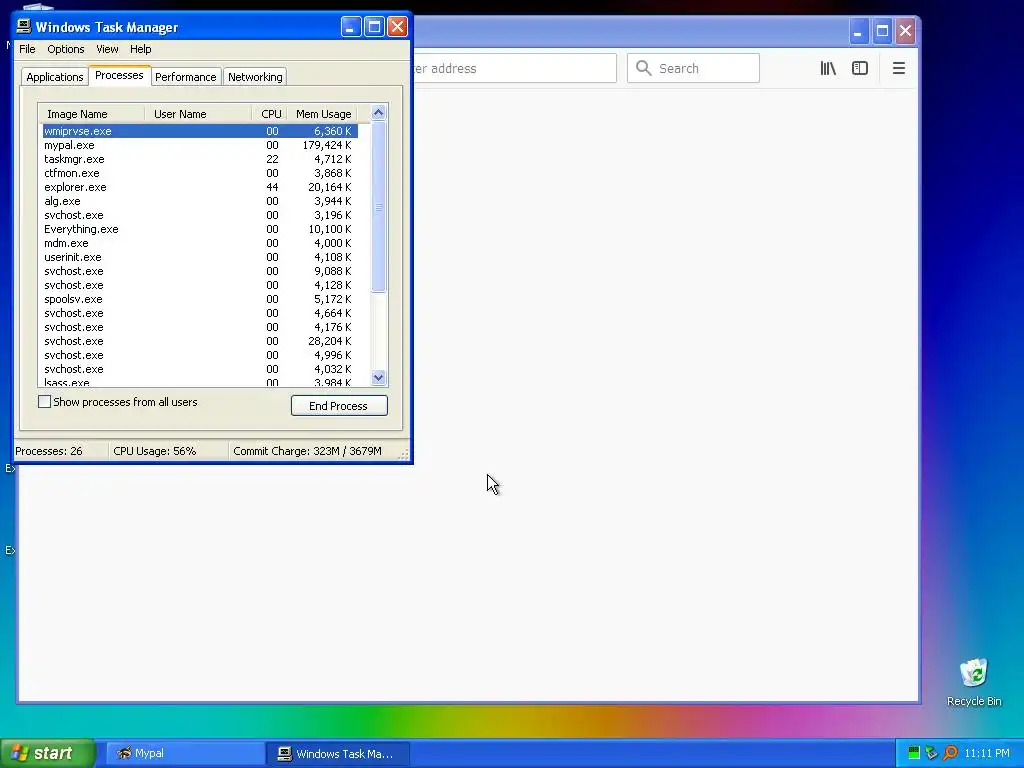Click the 11:11 PM system clock
The width and height of the screenshot is (1024, 768).
click(987, 753)
